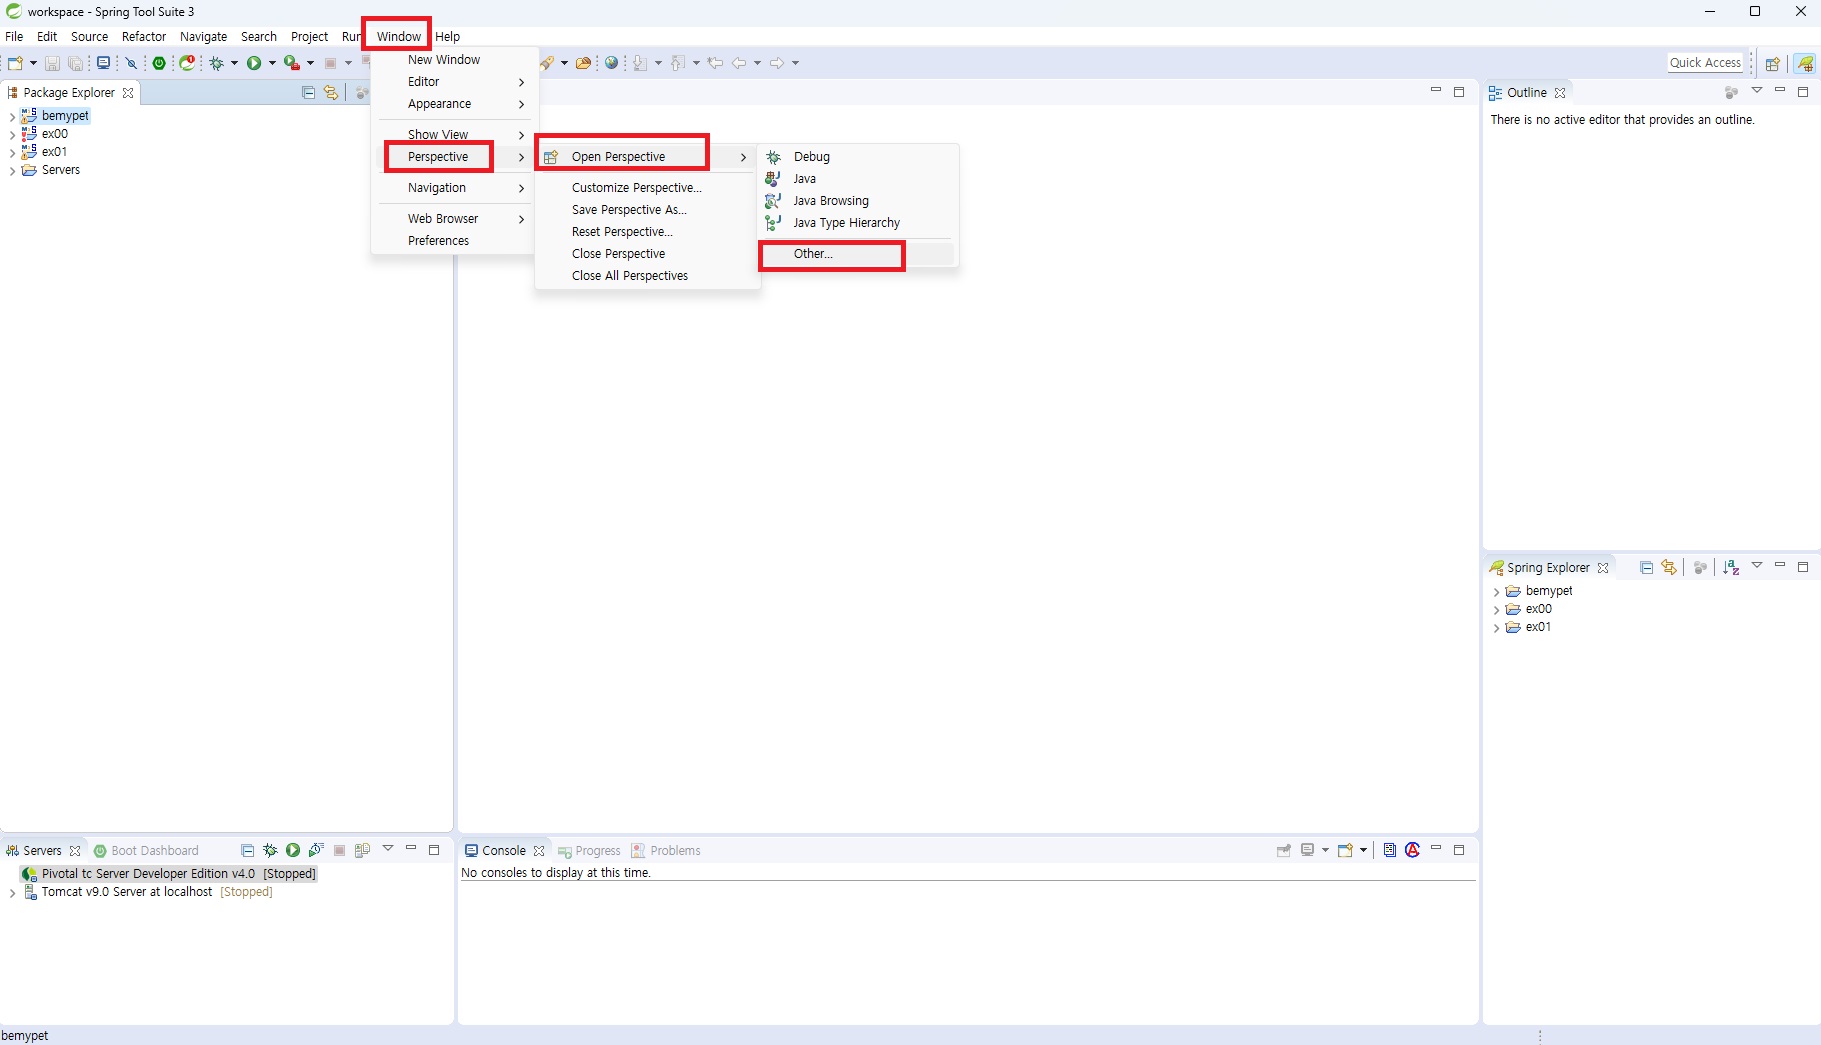
Task: Collapse All in Spring Explorer
Action: (1646, 567)
